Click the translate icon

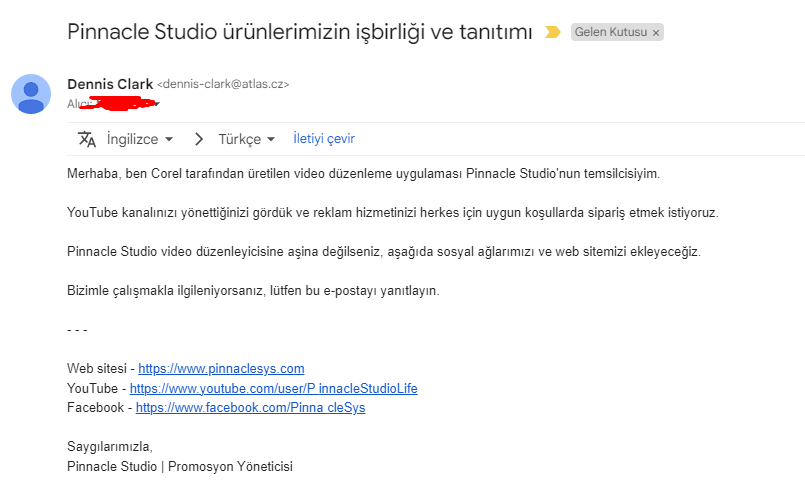click(87, 139)
